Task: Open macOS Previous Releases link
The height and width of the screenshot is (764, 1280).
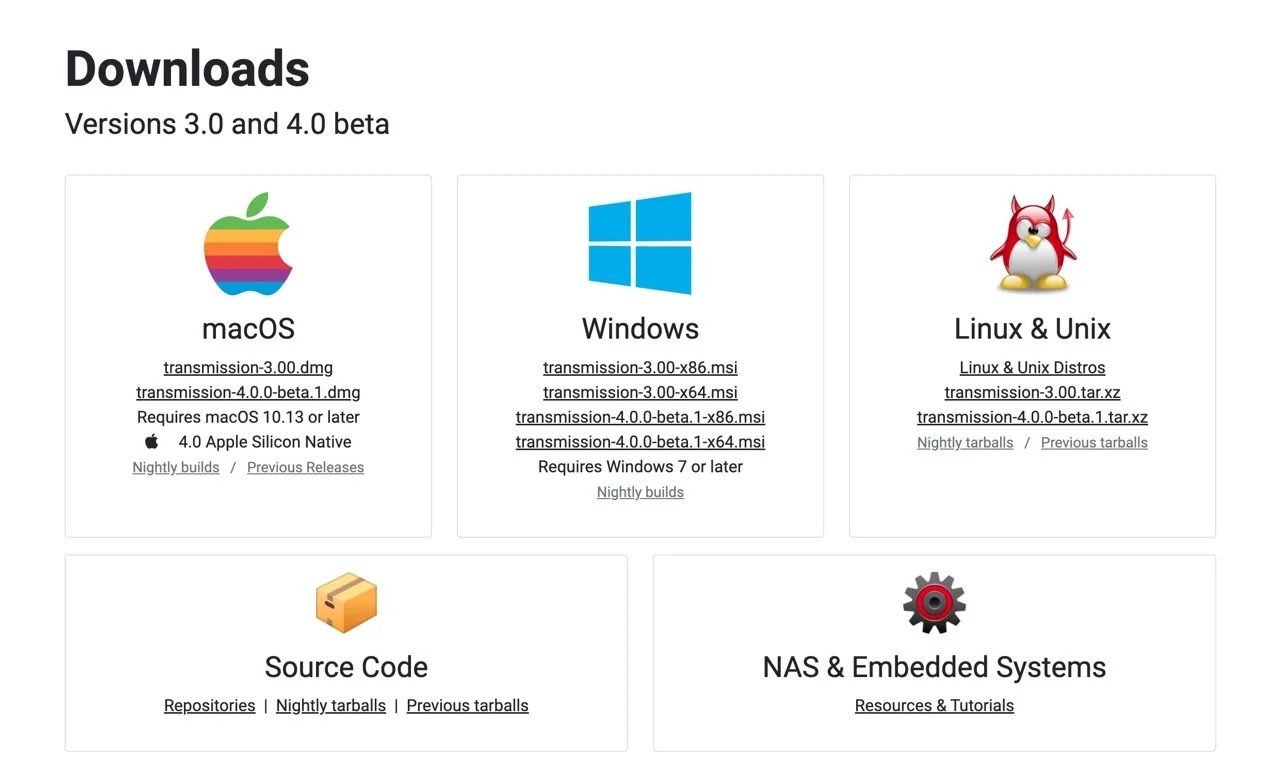Action: point(305,468)
